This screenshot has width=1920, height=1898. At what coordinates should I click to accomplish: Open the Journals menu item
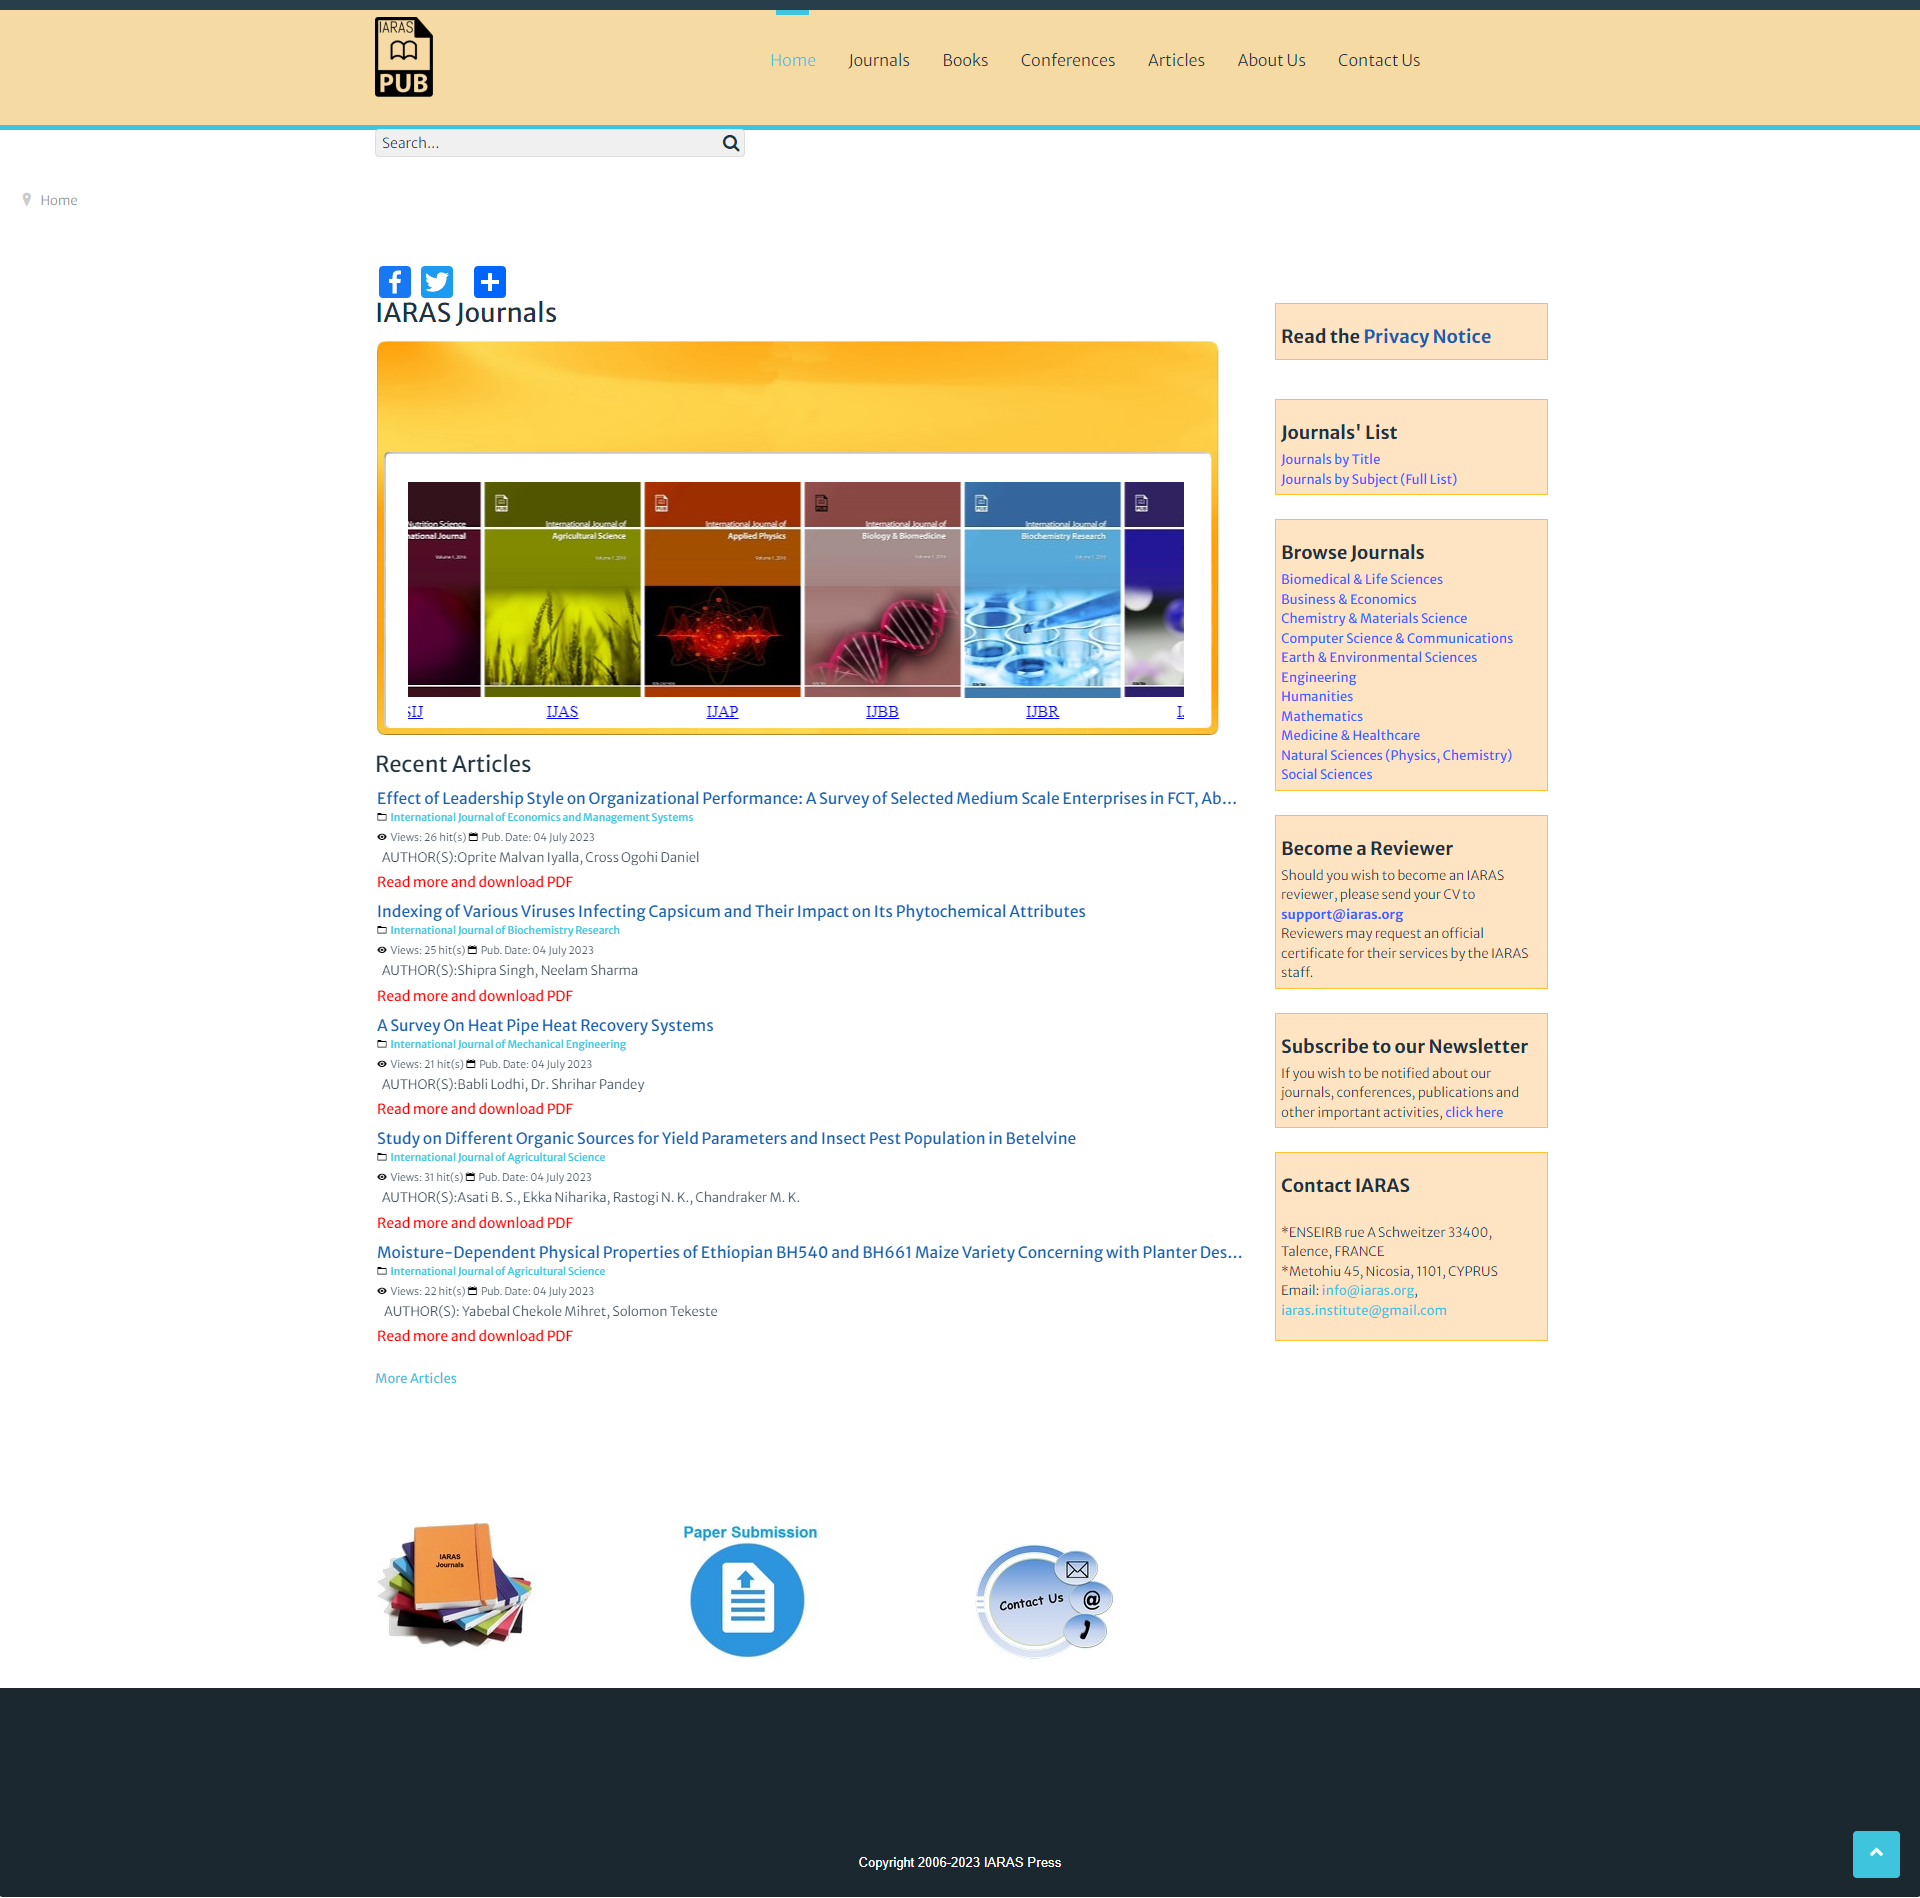(878, 60)
